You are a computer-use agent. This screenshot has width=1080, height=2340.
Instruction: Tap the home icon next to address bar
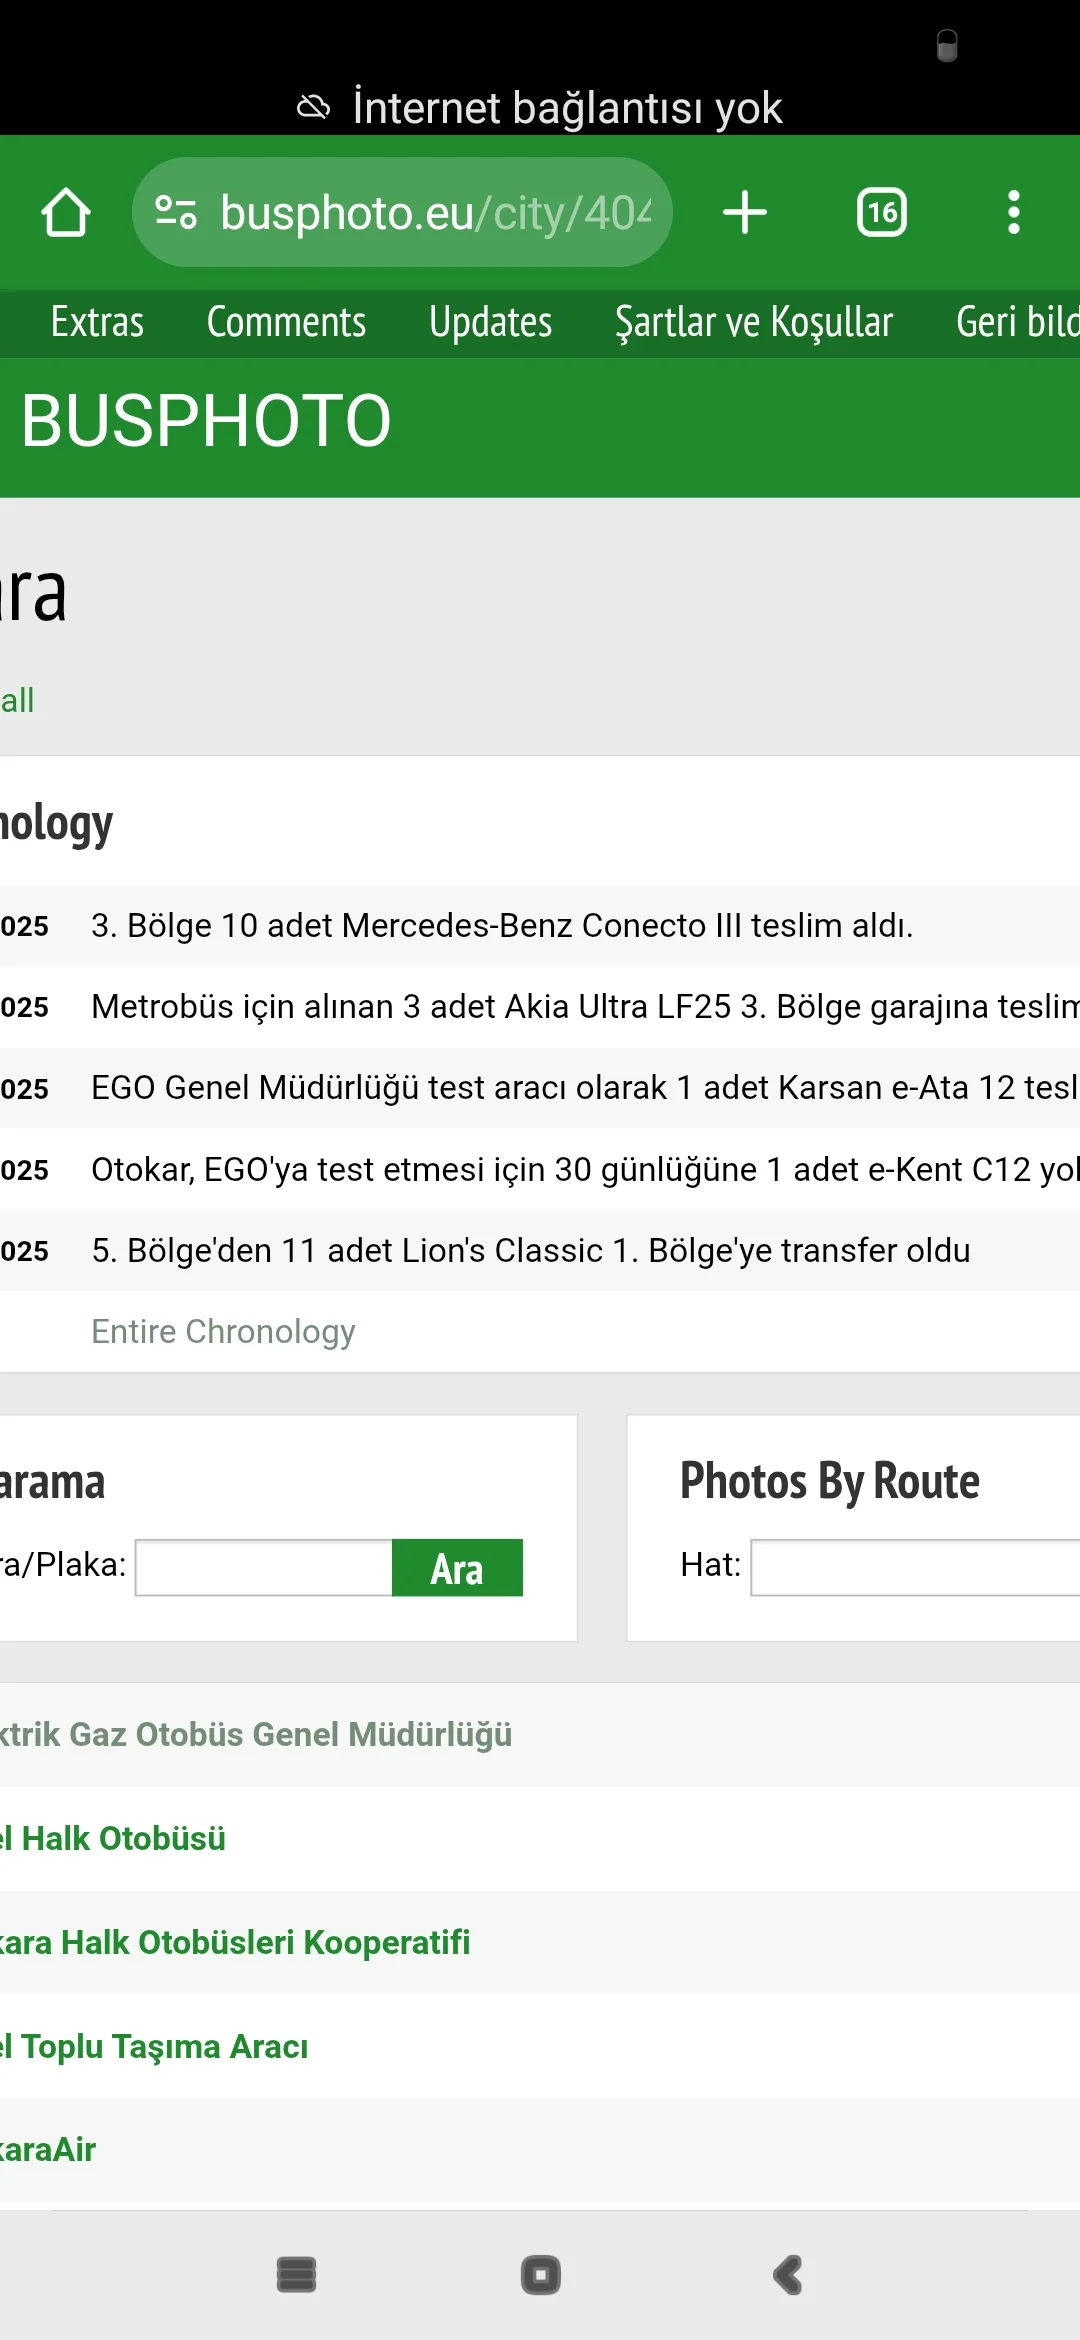[64, 211]
